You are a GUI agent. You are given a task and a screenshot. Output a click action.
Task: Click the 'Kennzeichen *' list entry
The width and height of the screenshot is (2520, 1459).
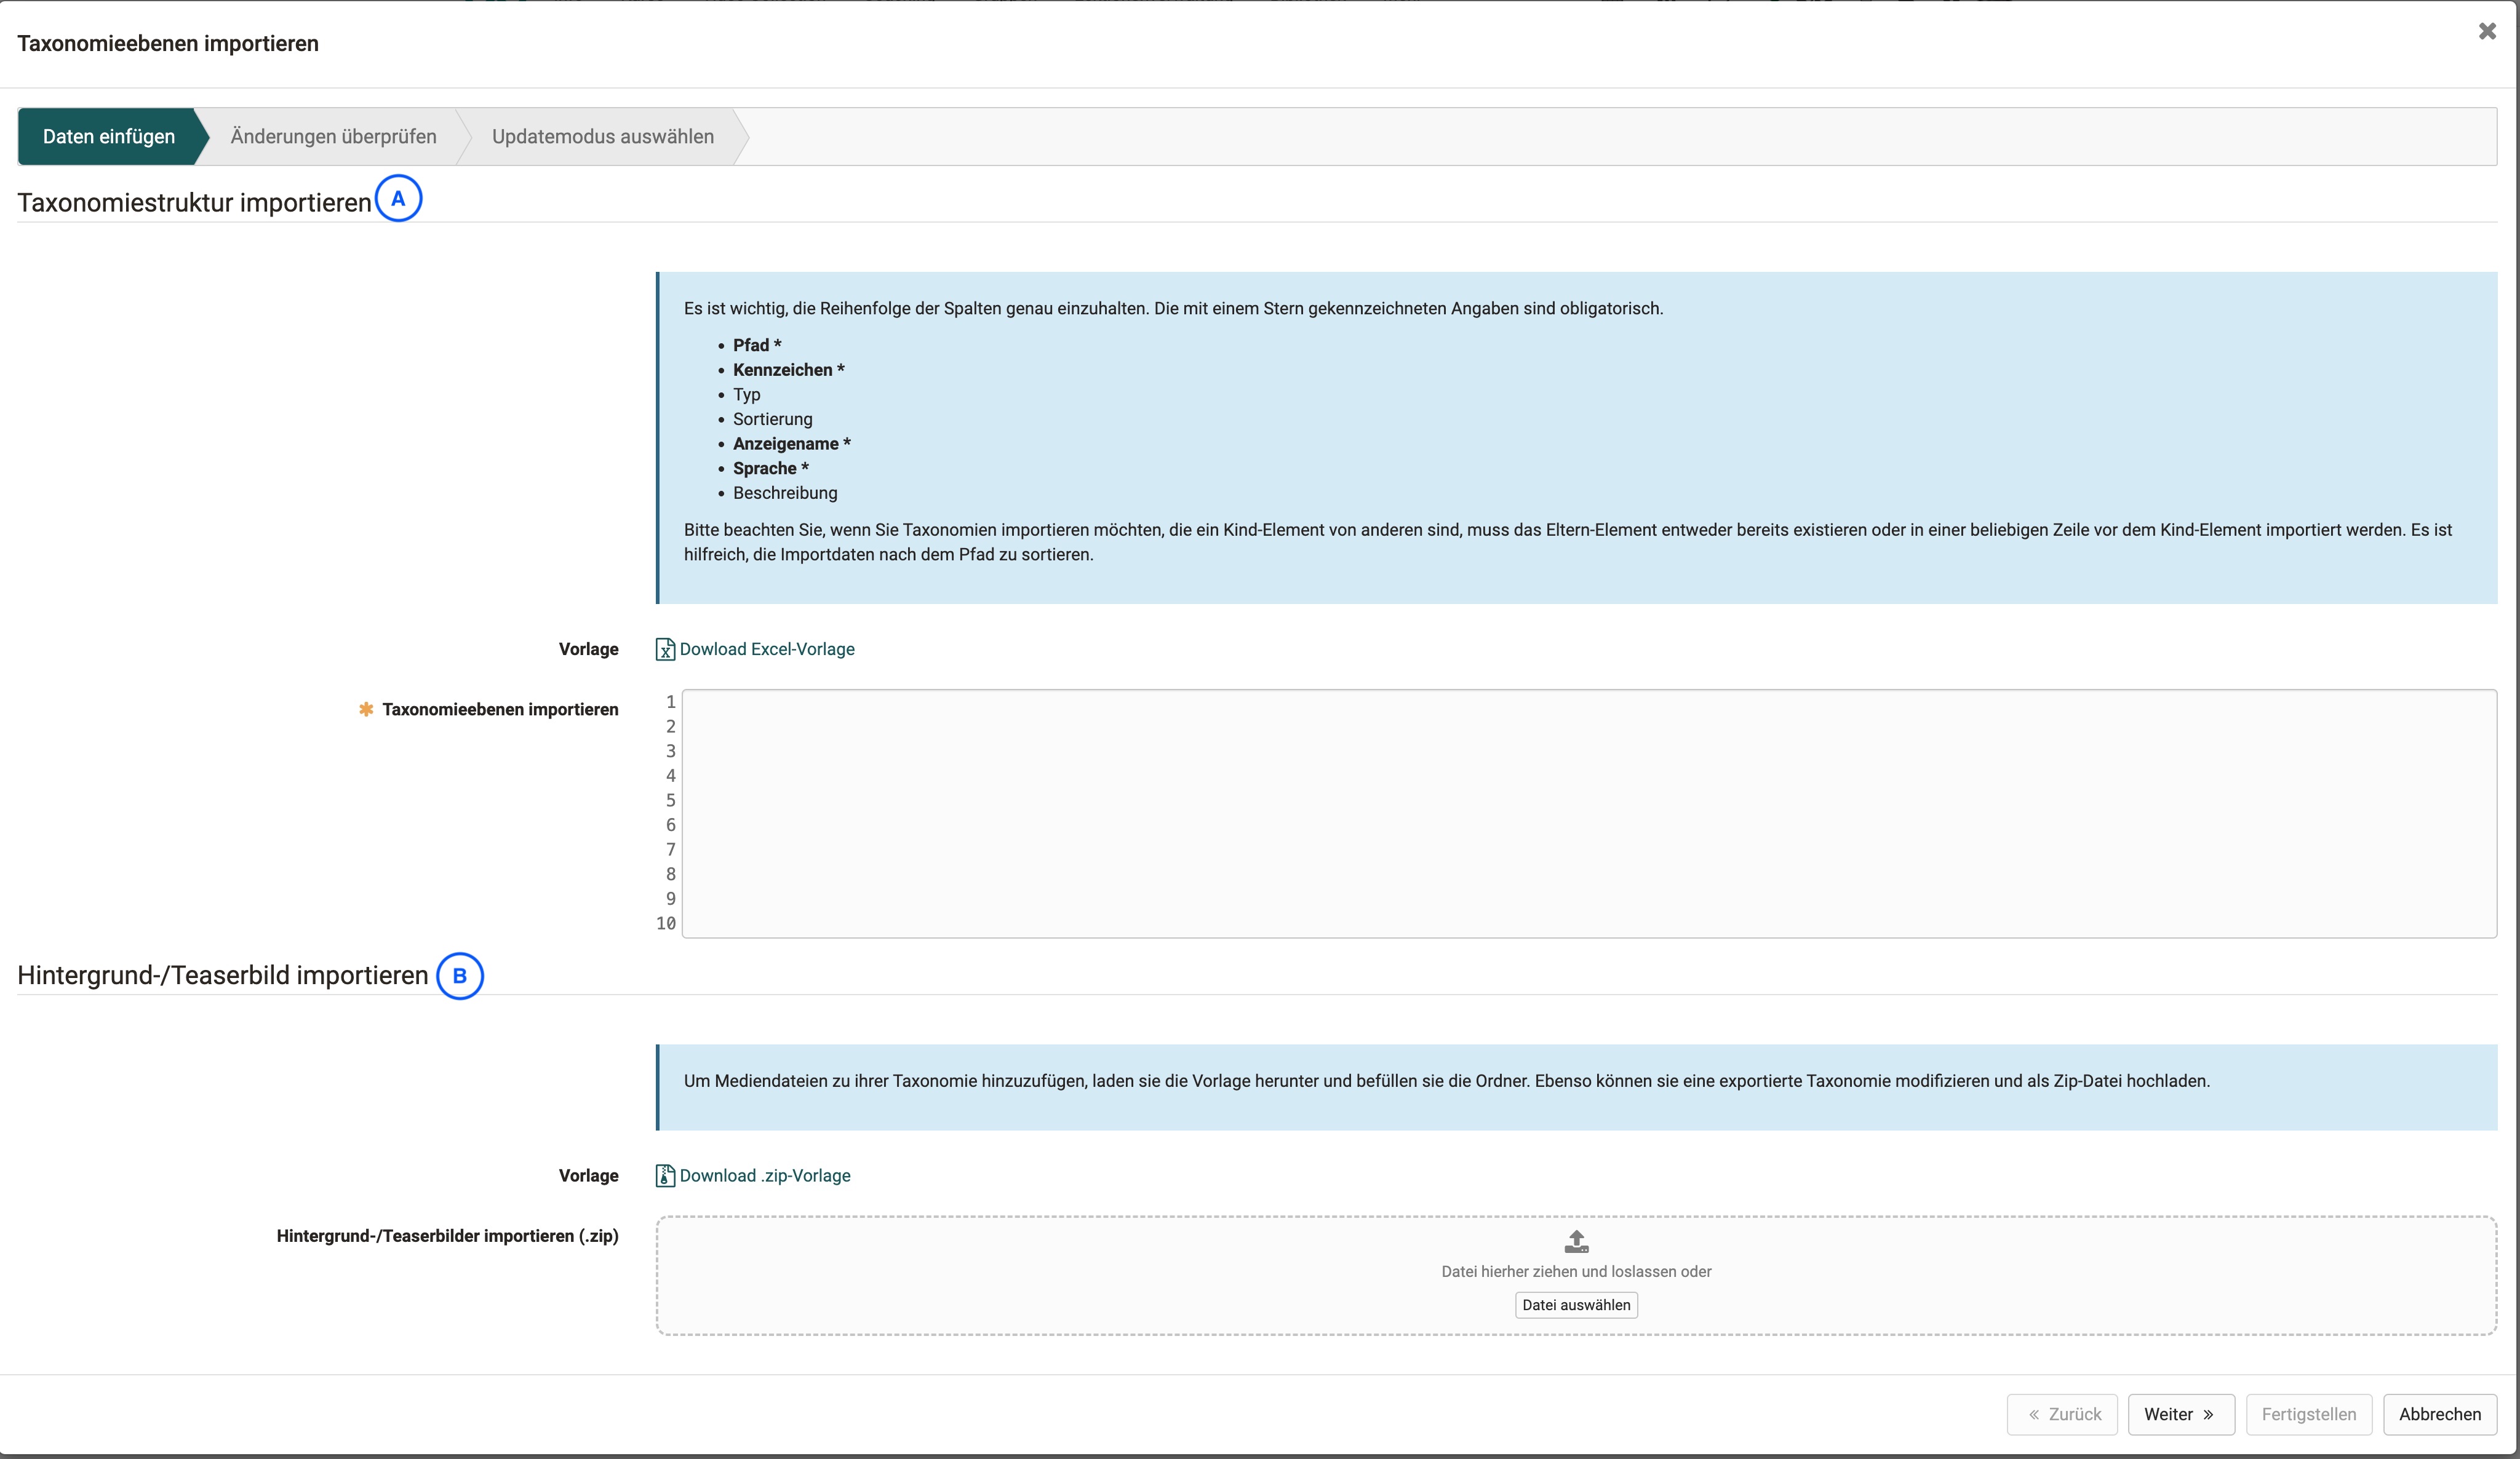(789, 370)
